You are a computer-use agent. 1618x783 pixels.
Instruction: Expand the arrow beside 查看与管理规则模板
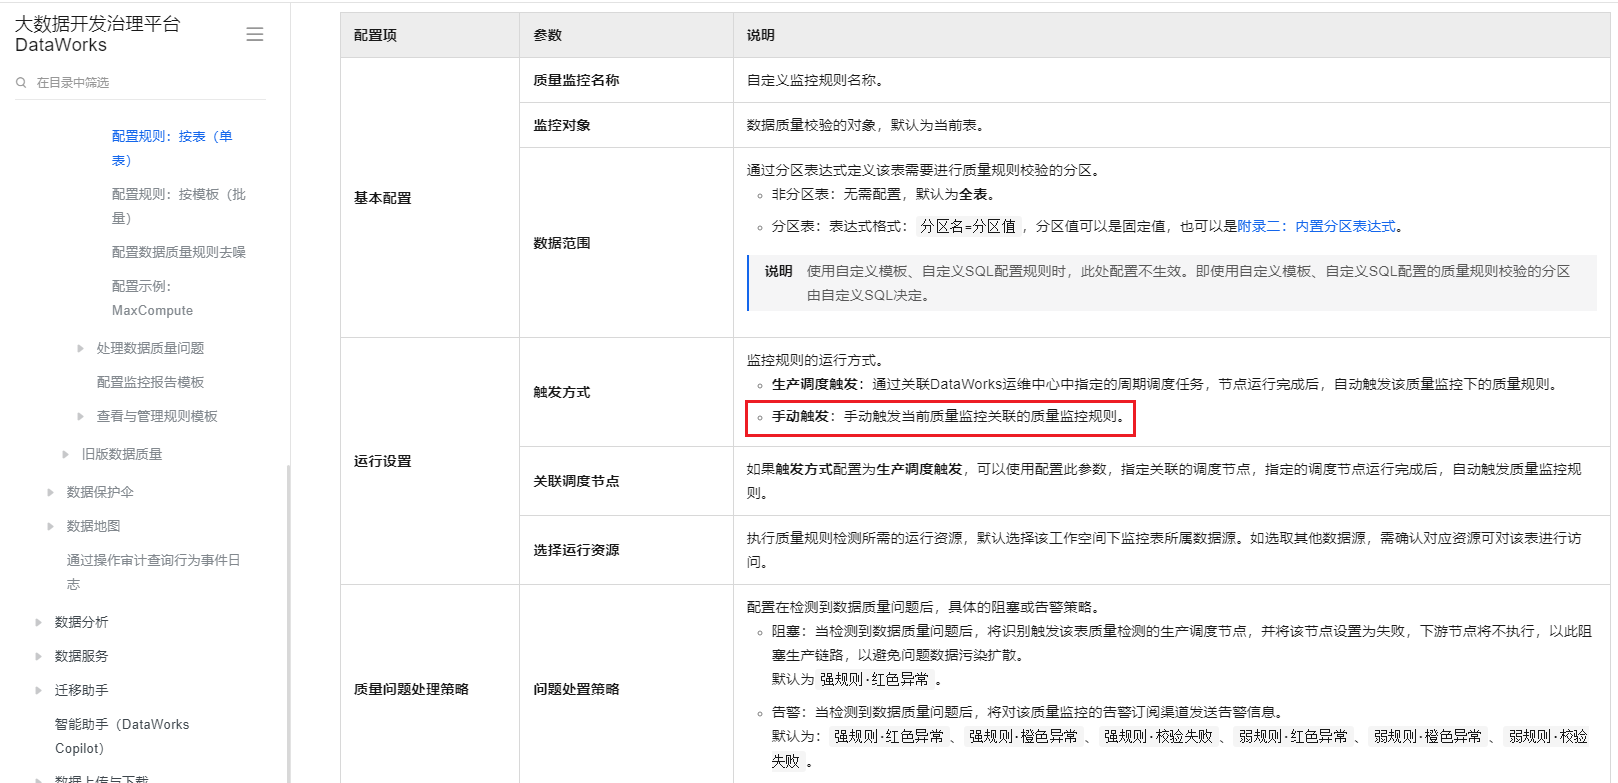(81, 416)
